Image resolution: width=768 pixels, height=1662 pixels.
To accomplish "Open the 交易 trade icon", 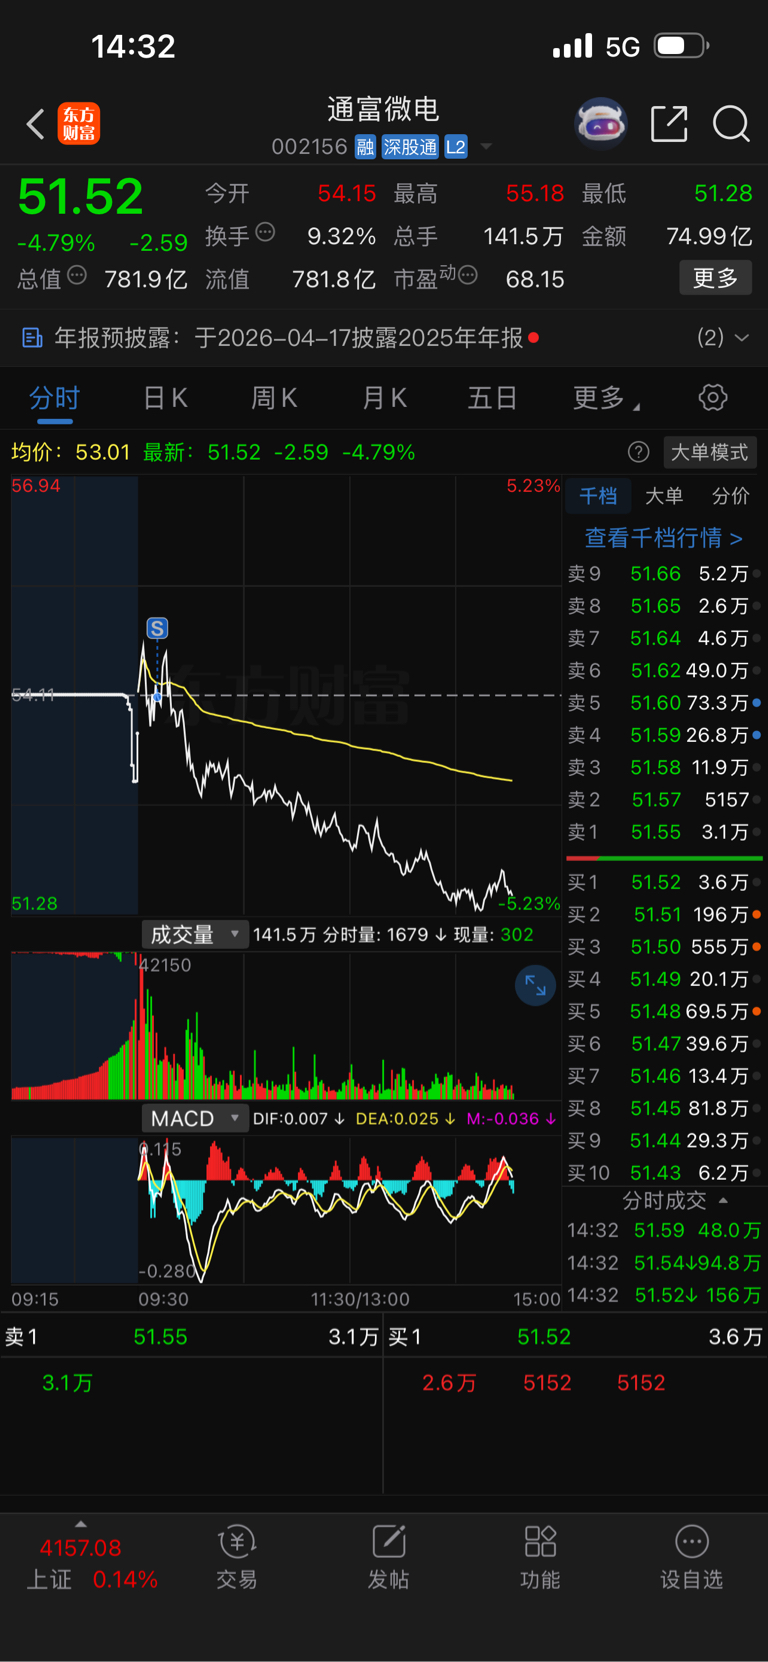I will pyautogui.click(x=237, y=1558).
